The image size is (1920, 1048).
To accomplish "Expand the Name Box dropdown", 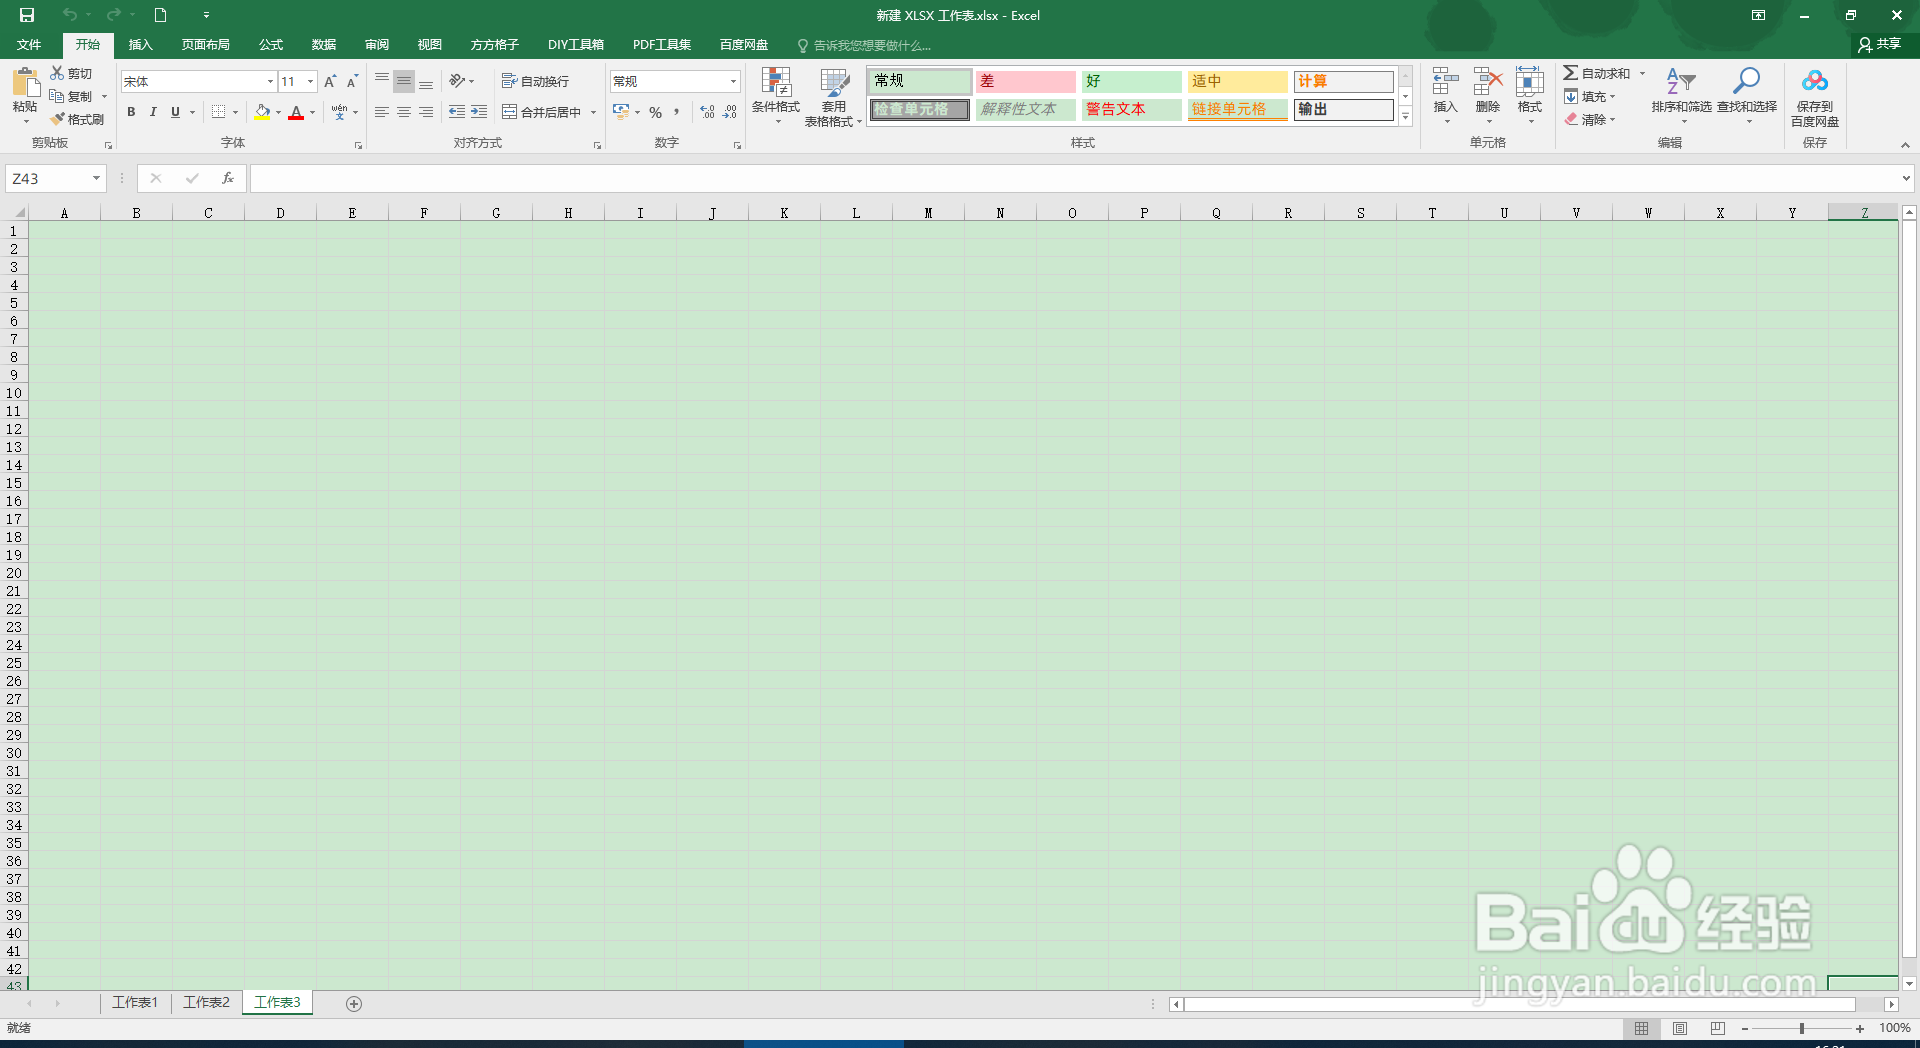I will tap(96, 178).
